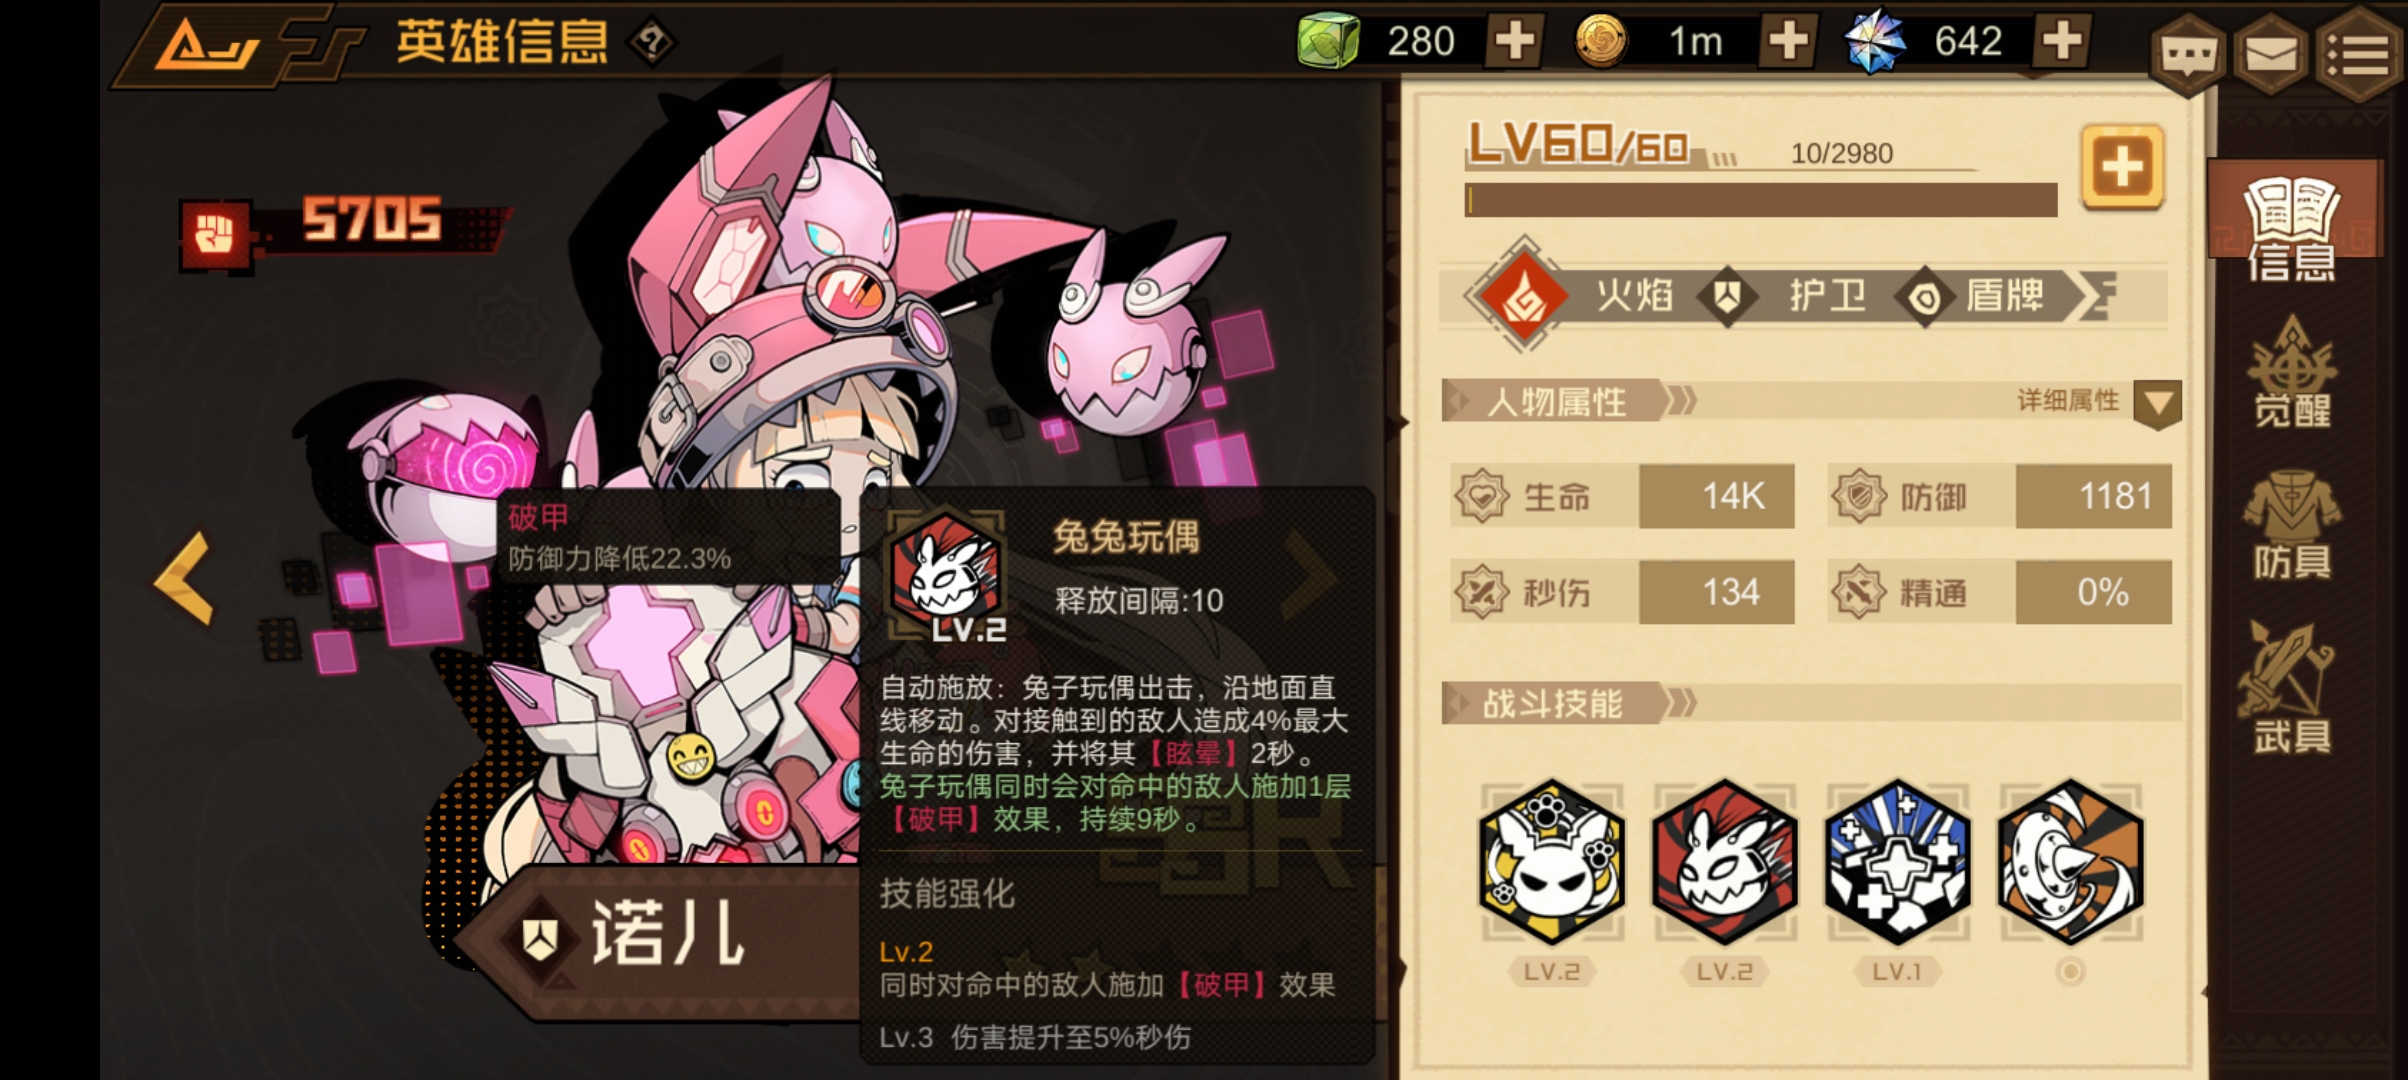The width and height of the screenshot is (2408, 1080).
Task: Click the back arrow logo button
Action: (x=205, y=45)
